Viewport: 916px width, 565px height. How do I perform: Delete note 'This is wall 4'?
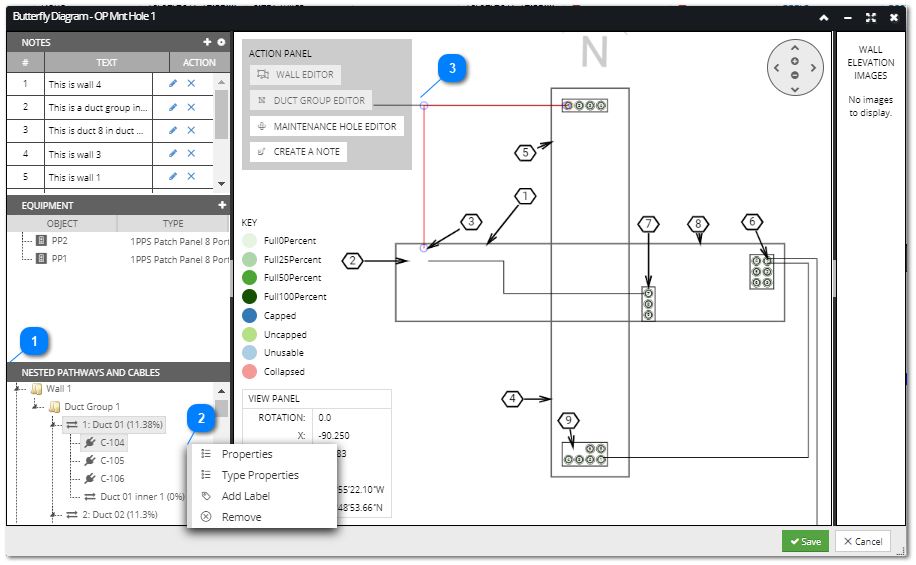[x=191, y=84]
